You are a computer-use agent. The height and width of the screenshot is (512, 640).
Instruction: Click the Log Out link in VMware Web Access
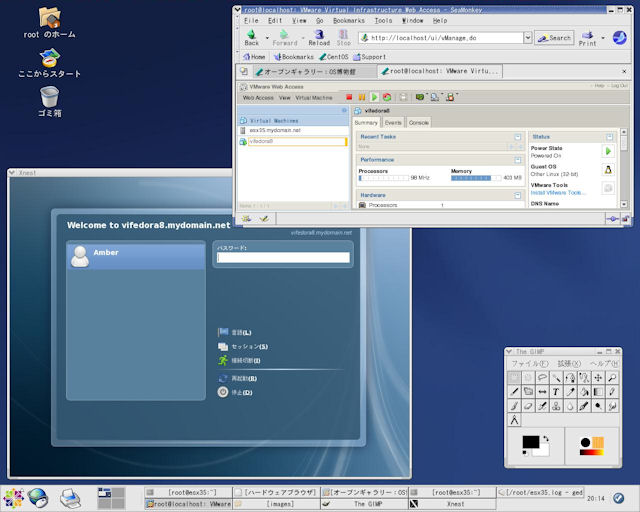[620, 86]
